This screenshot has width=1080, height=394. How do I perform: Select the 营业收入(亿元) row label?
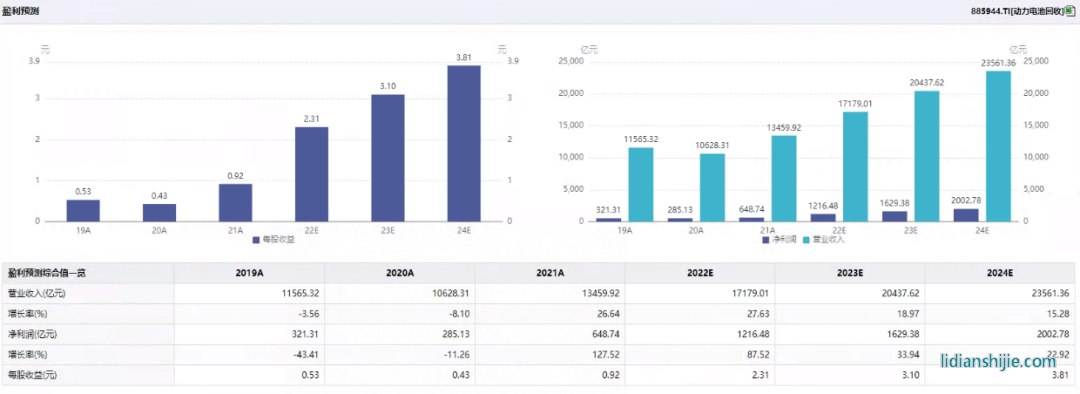[x=36, y=293]
